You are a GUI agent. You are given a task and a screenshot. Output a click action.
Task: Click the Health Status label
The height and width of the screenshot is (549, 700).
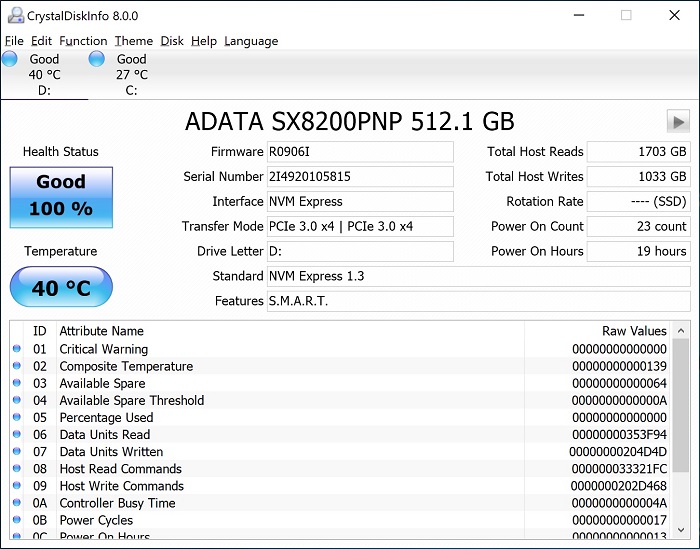click(61, 152)
